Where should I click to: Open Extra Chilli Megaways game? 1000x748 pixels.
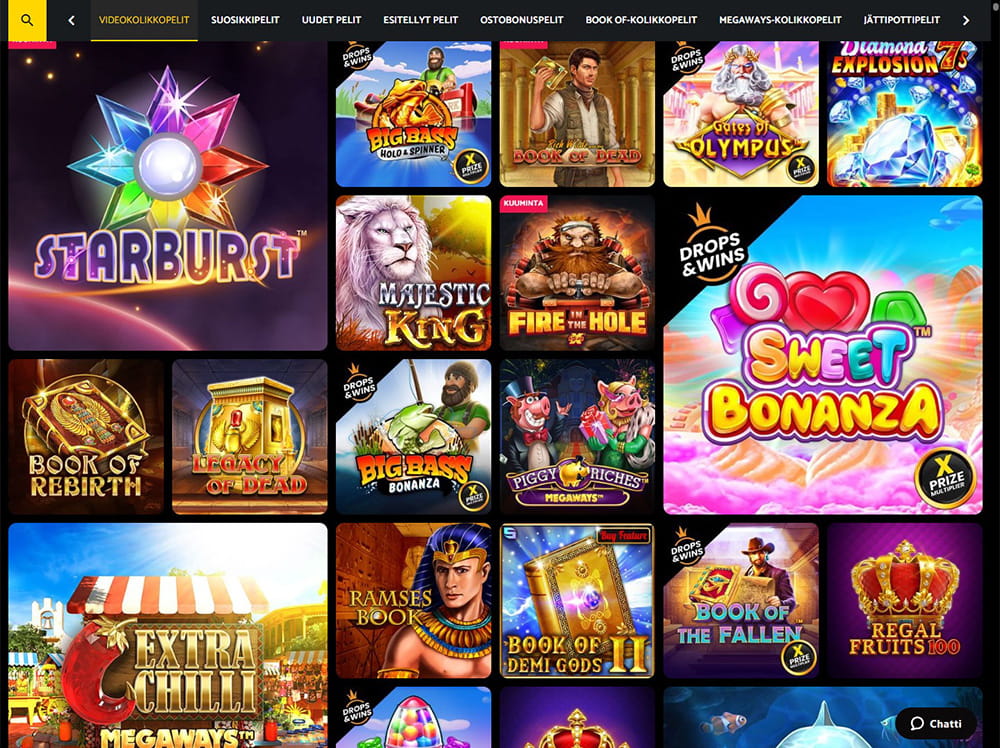click(x=168, y=635)
